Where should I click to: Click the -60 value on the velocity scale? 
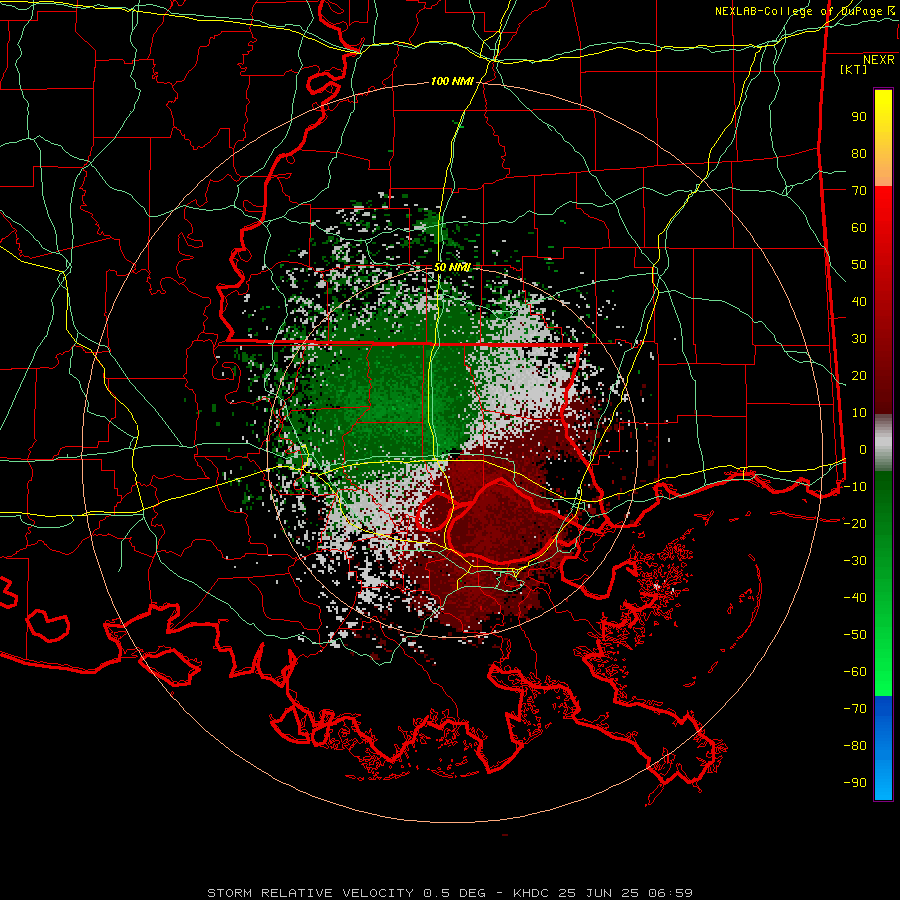click(x=855, y=672)
